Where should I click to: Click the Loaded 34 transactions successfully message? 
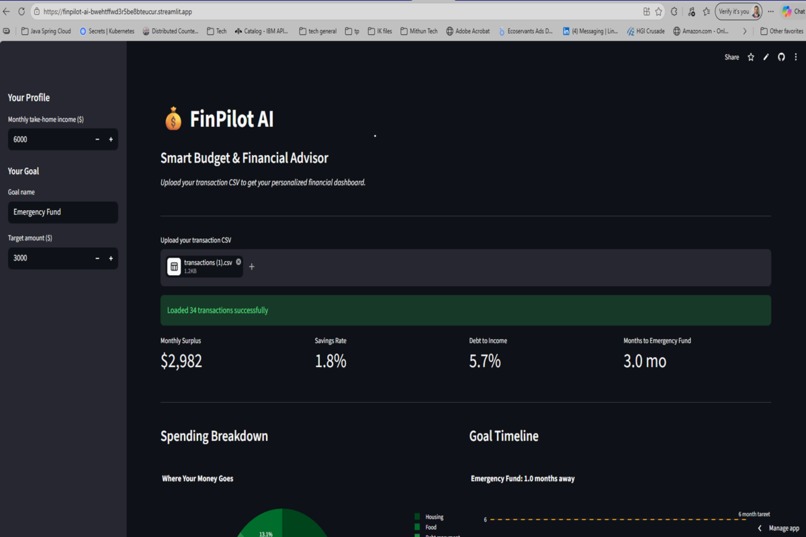[x=465, y=310]
